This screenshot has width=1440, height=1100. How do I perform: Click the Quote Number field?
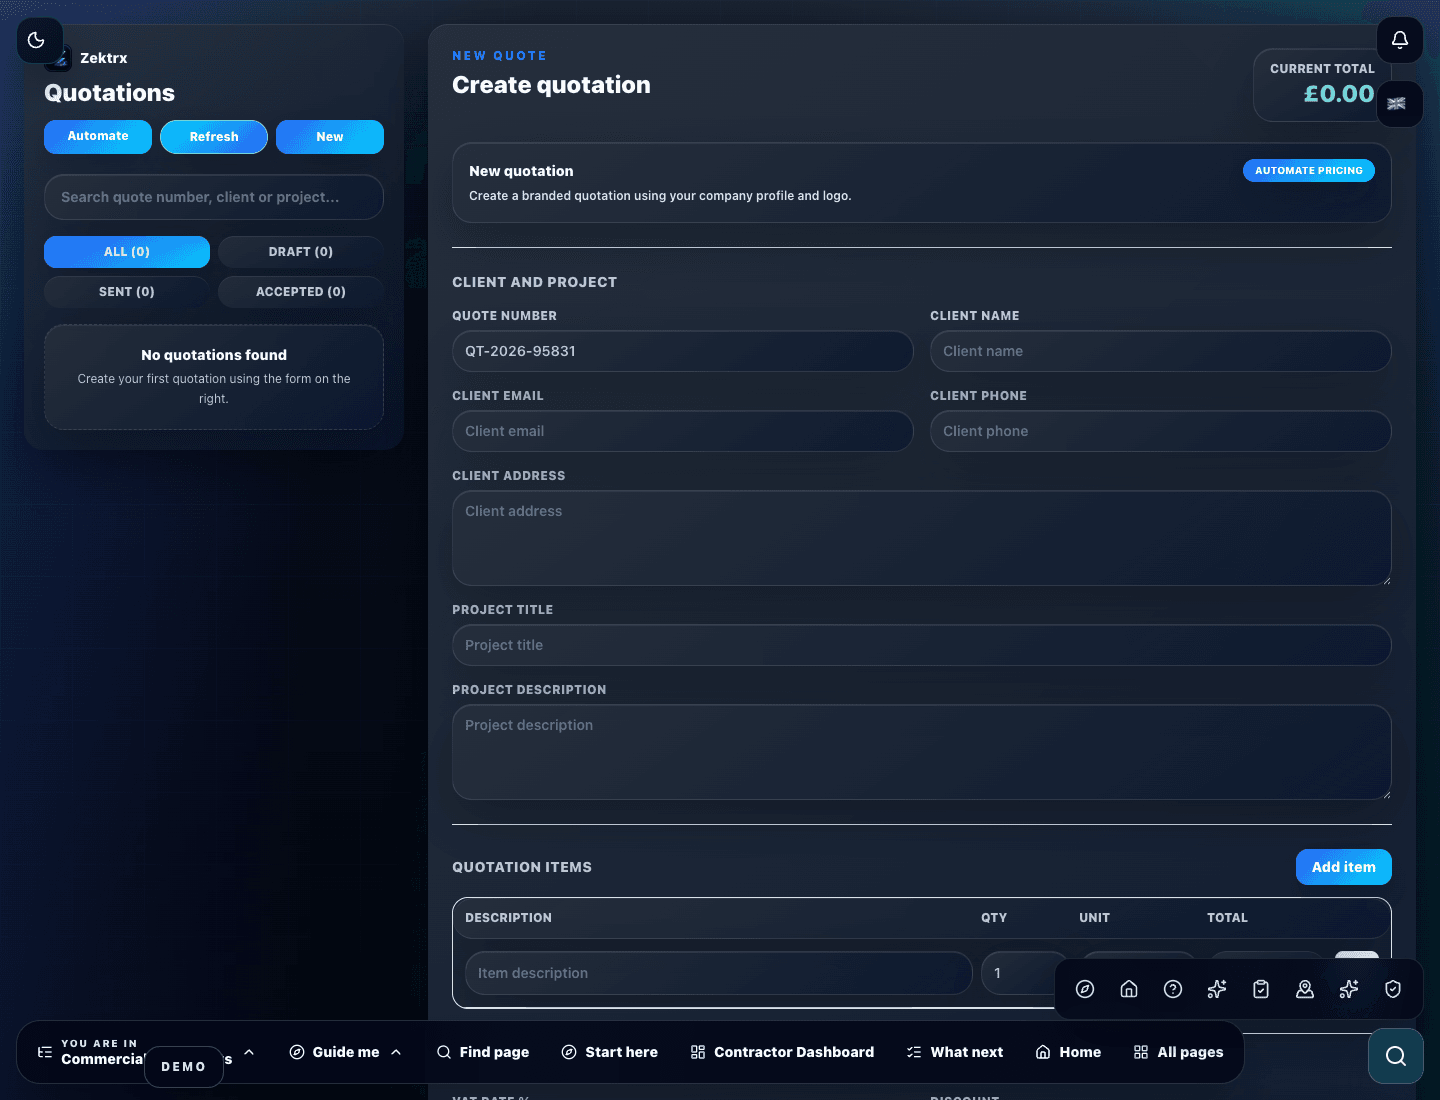click(x=683, y=351)
